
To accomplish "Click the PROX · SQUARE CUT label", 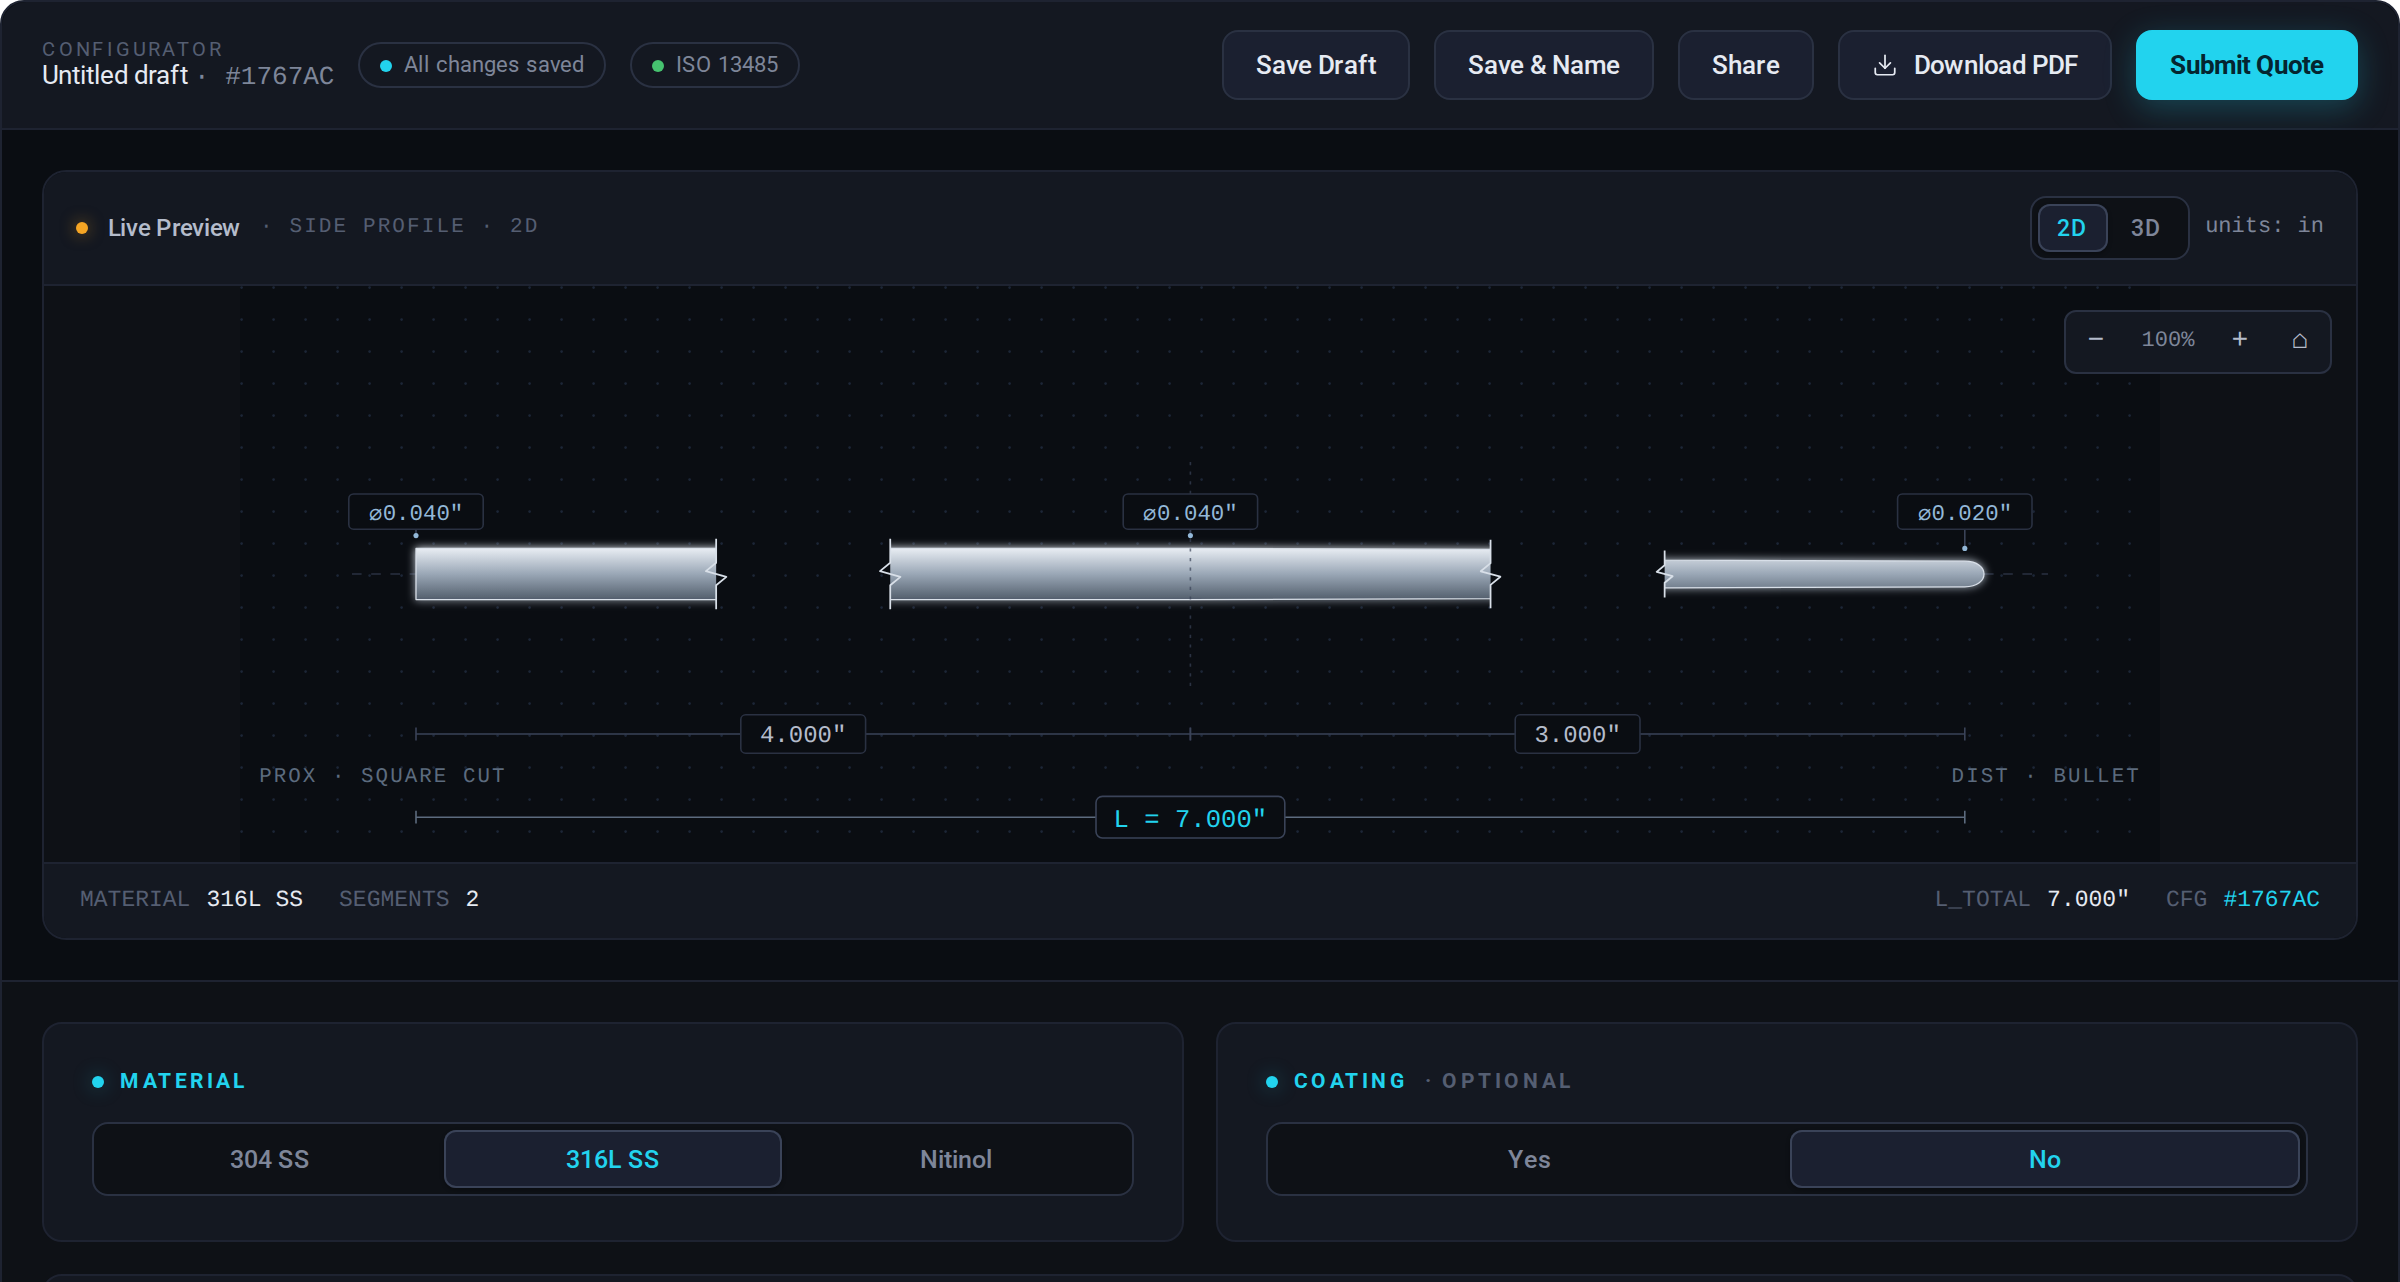I will click(x=382, y=776).
